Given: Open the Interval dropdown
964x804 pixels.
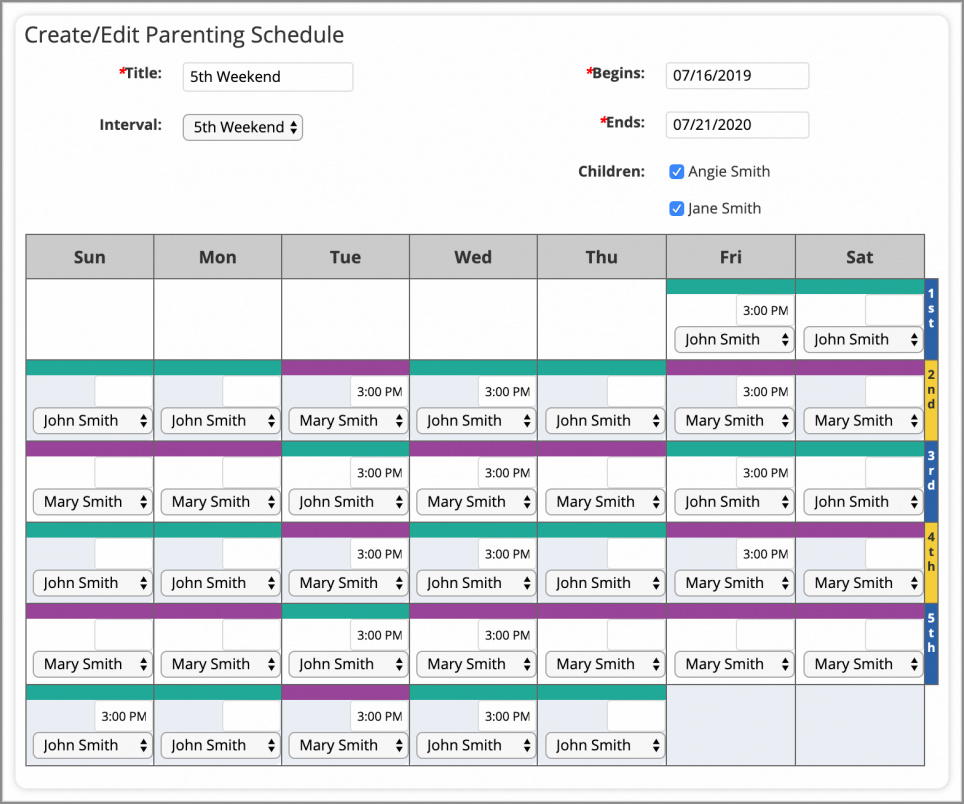Looking at the screenshot, I should [x=242, y=127].
